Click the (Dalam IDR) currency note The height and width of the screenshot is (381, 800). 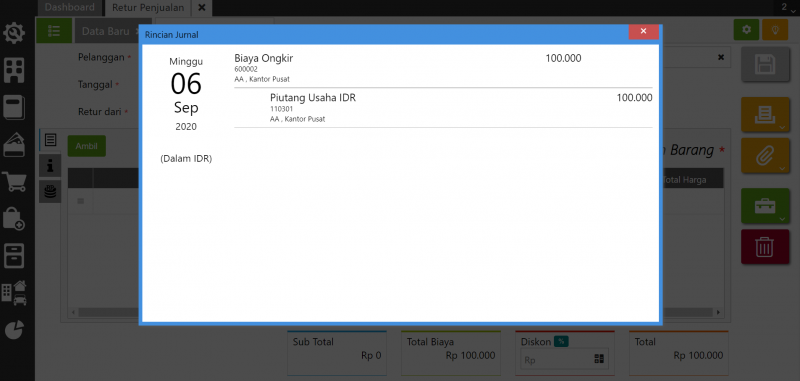[186, 159]
